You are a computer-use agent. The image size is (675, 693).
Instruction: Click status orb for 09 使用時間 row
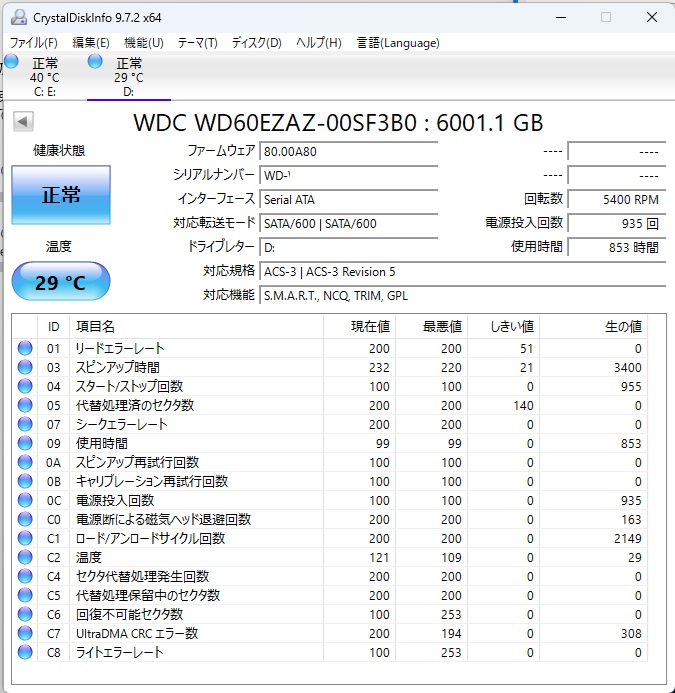click(x=25, y=443)
